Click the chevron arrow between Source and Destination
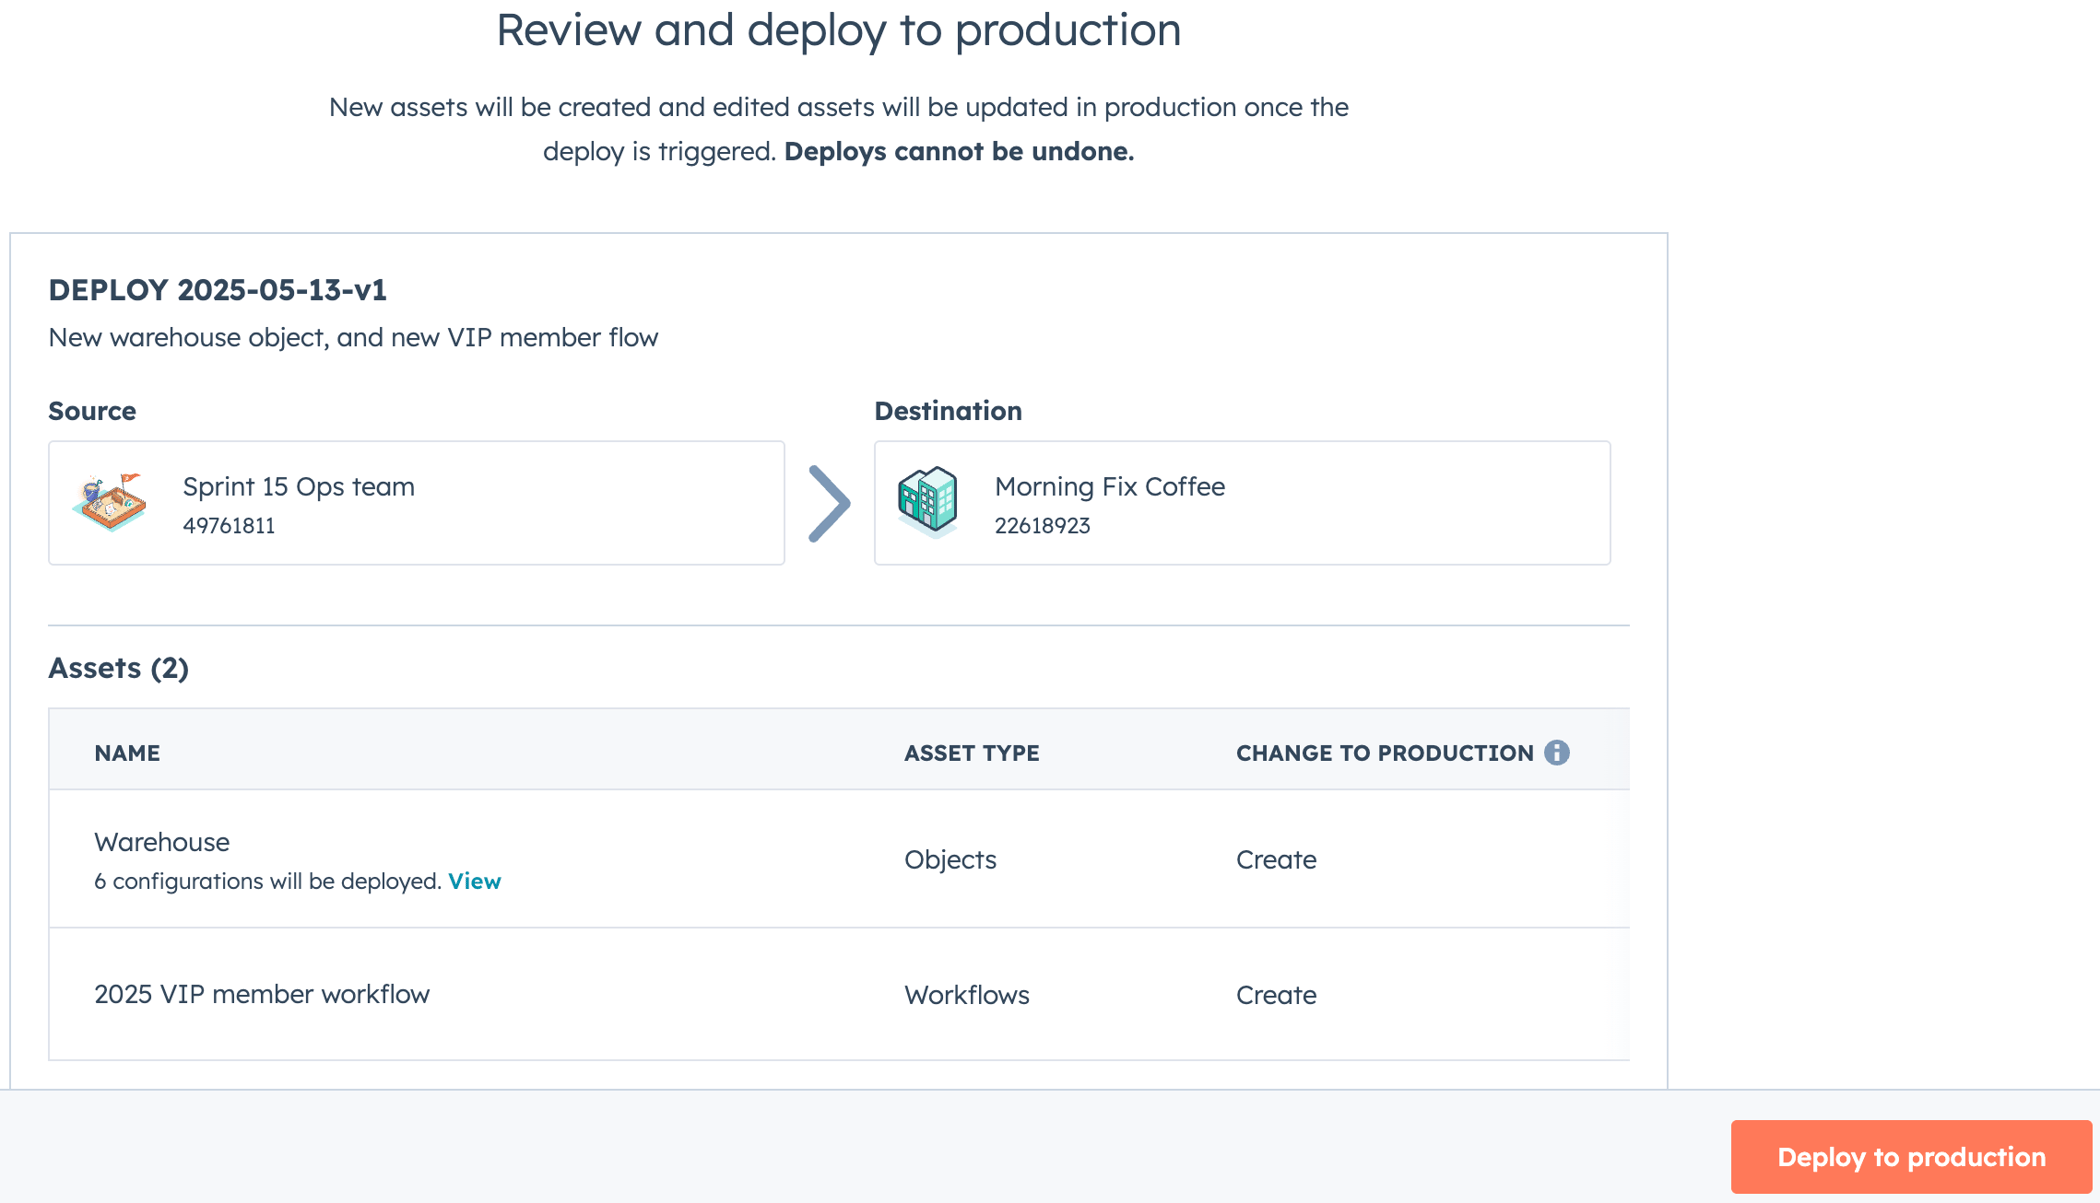 pos(831,503)
